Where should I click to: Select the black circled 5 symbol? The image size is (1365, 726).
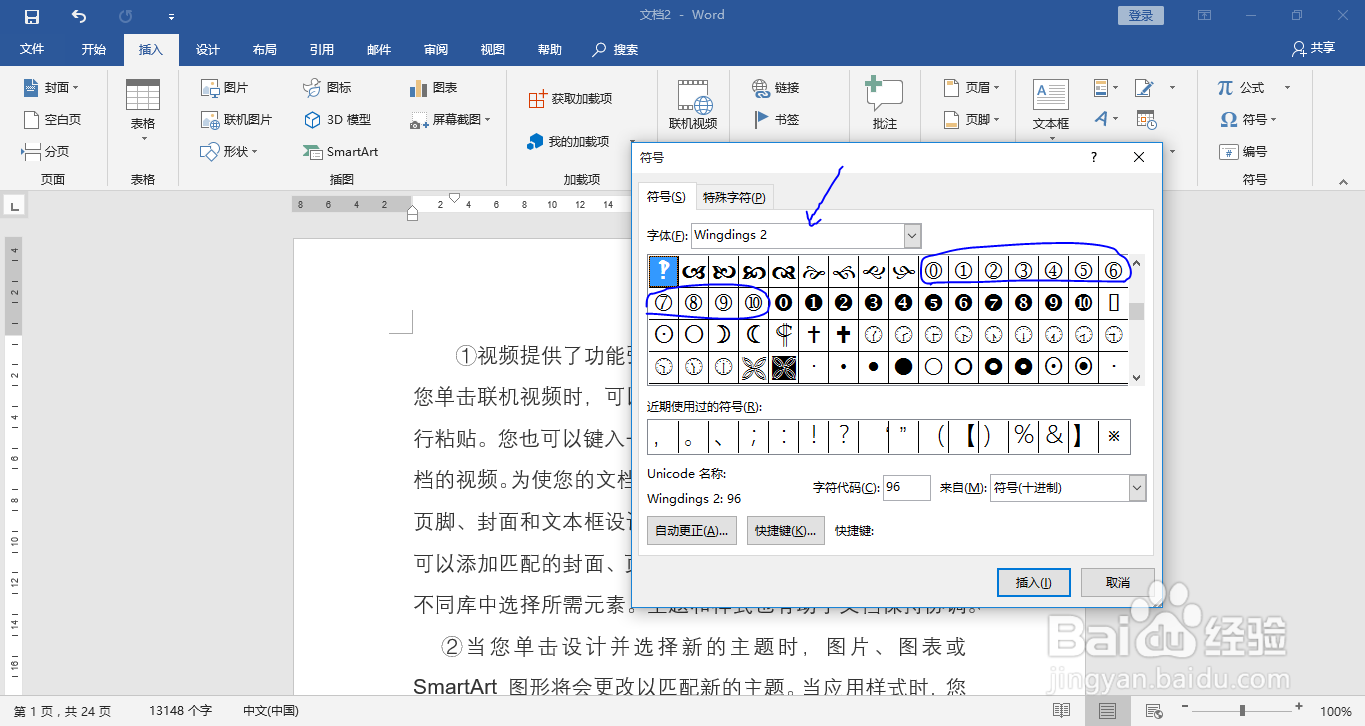coord(933,302)
